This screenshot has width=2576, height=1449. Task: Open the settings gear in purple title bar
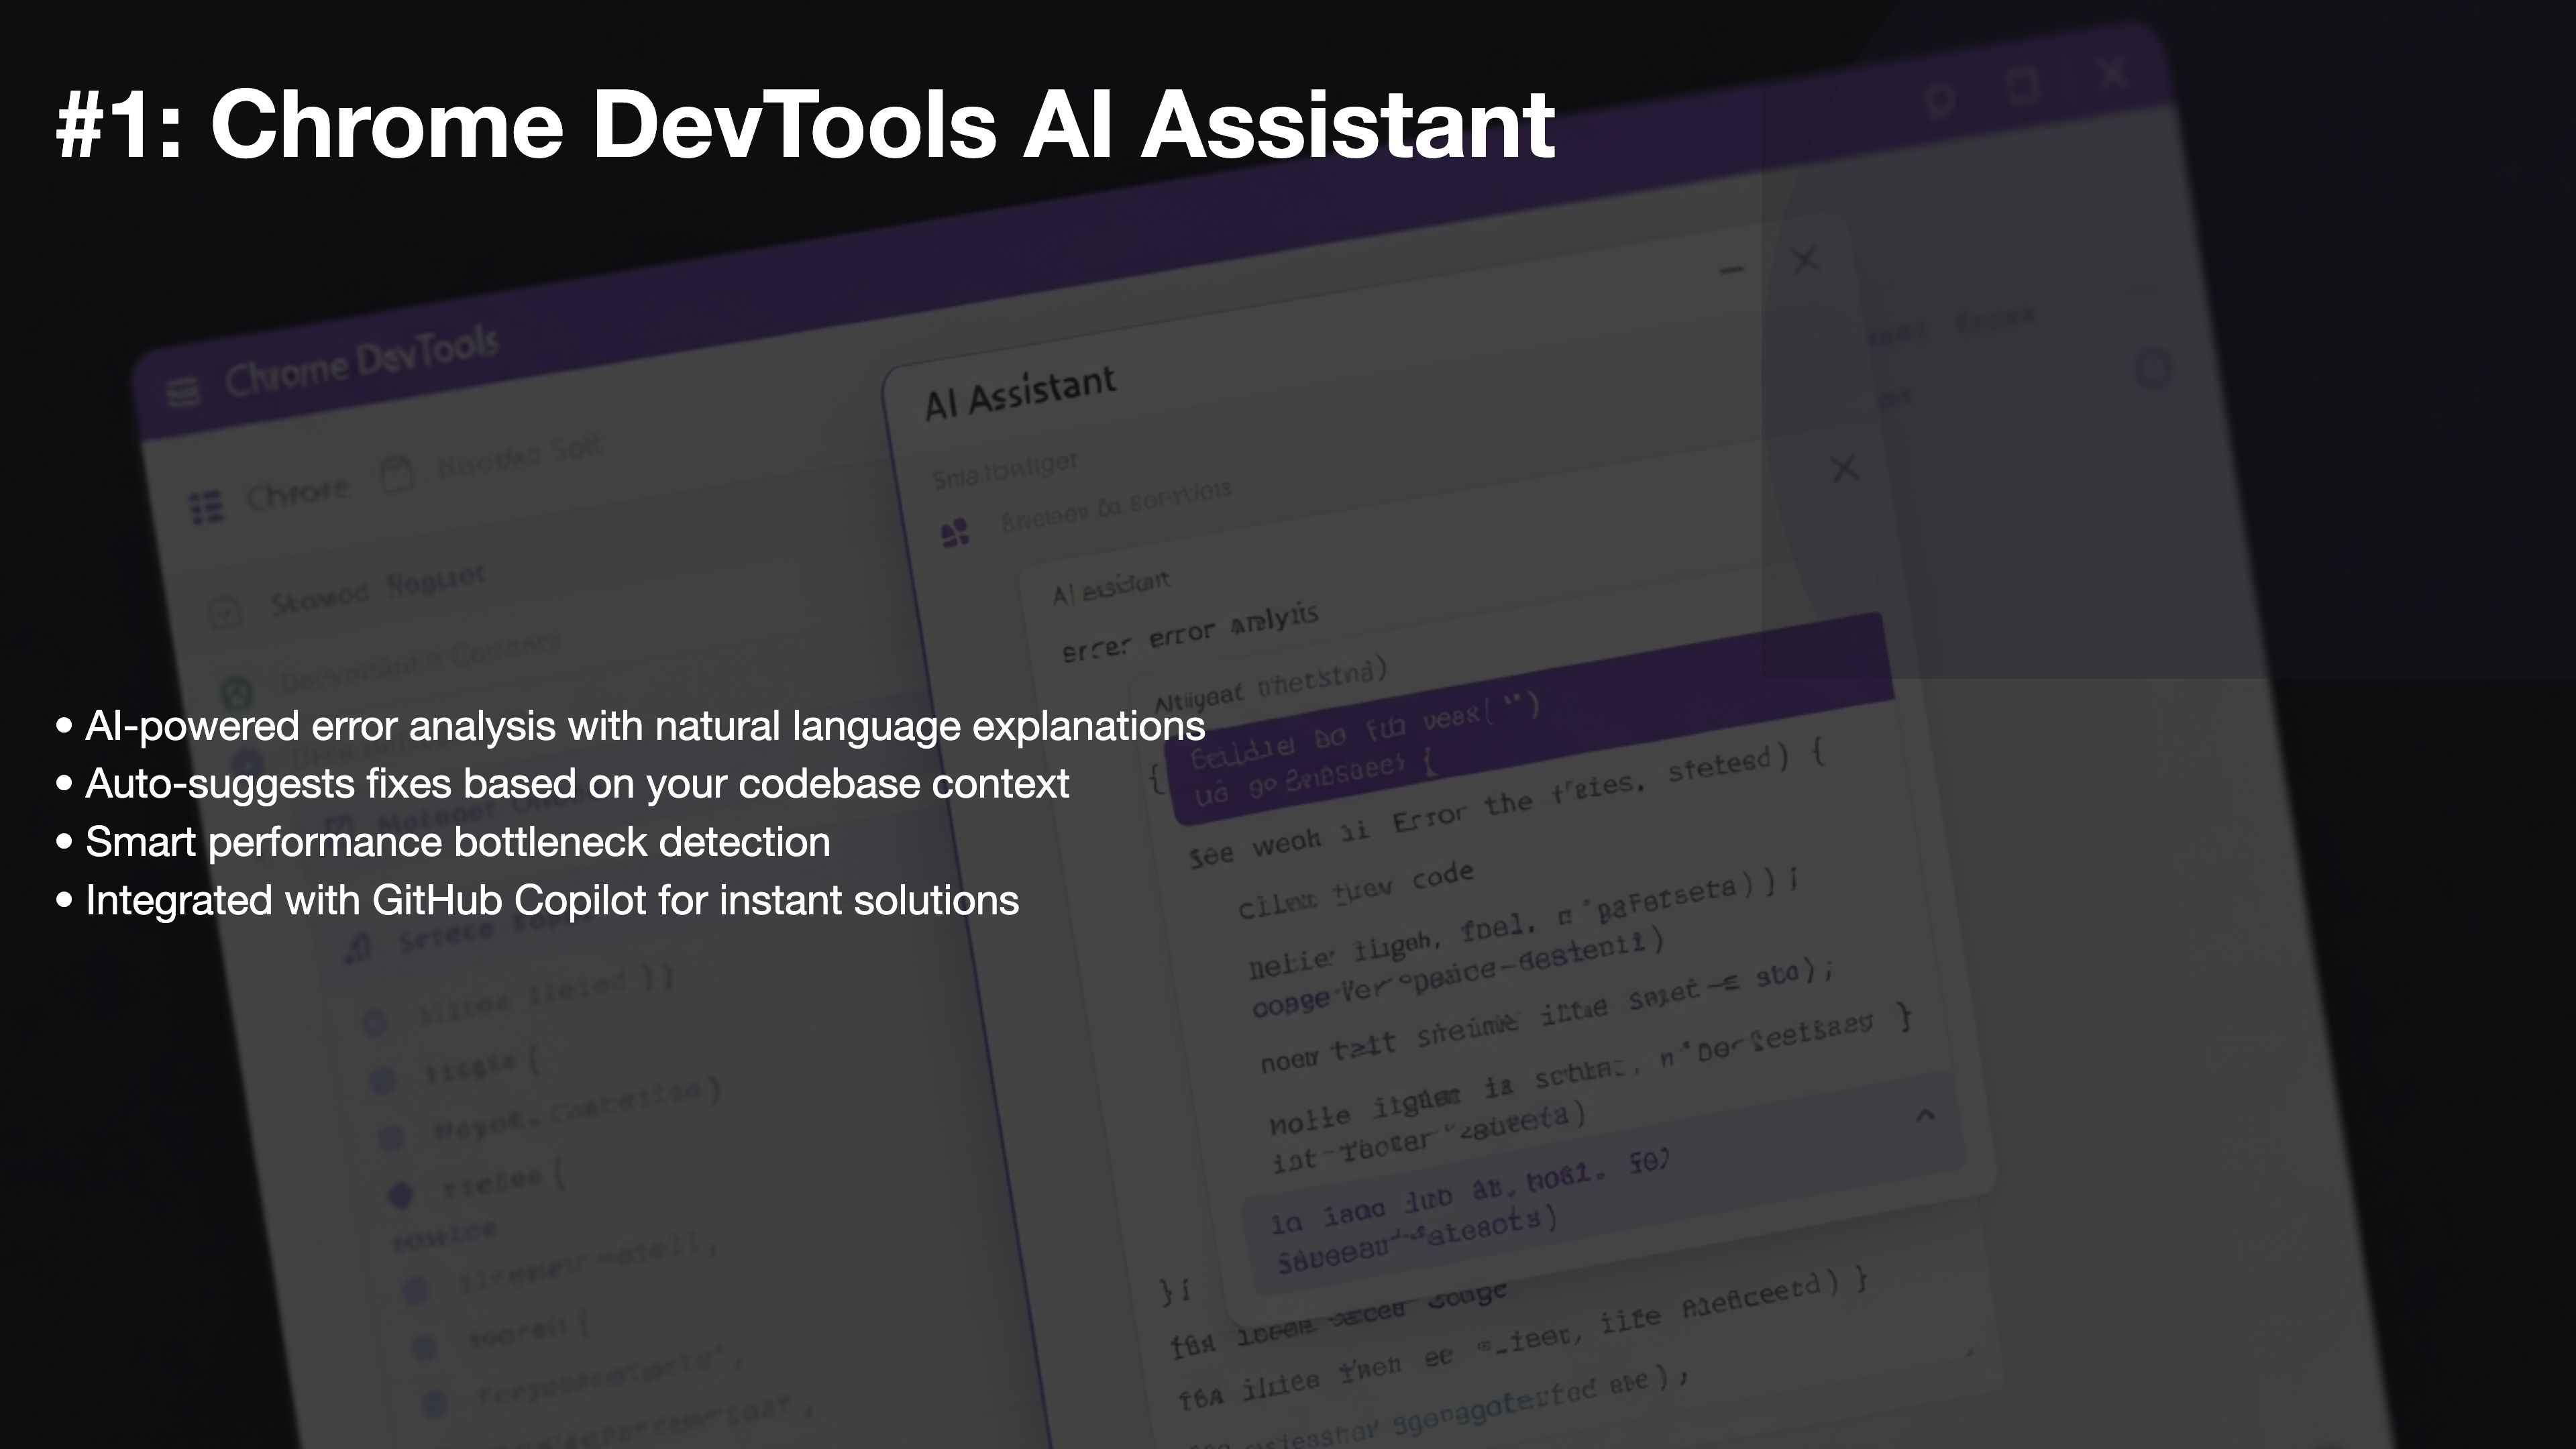click(x=1939, y=99)
